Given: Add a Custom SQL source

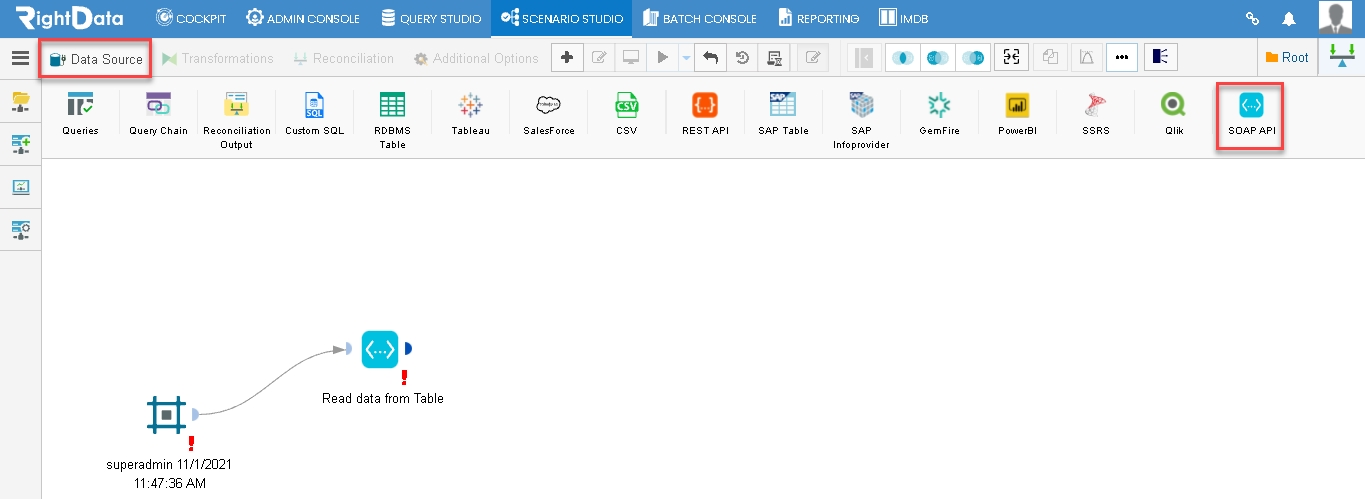Looking at the screenshot, I should (x=314, y=113).
